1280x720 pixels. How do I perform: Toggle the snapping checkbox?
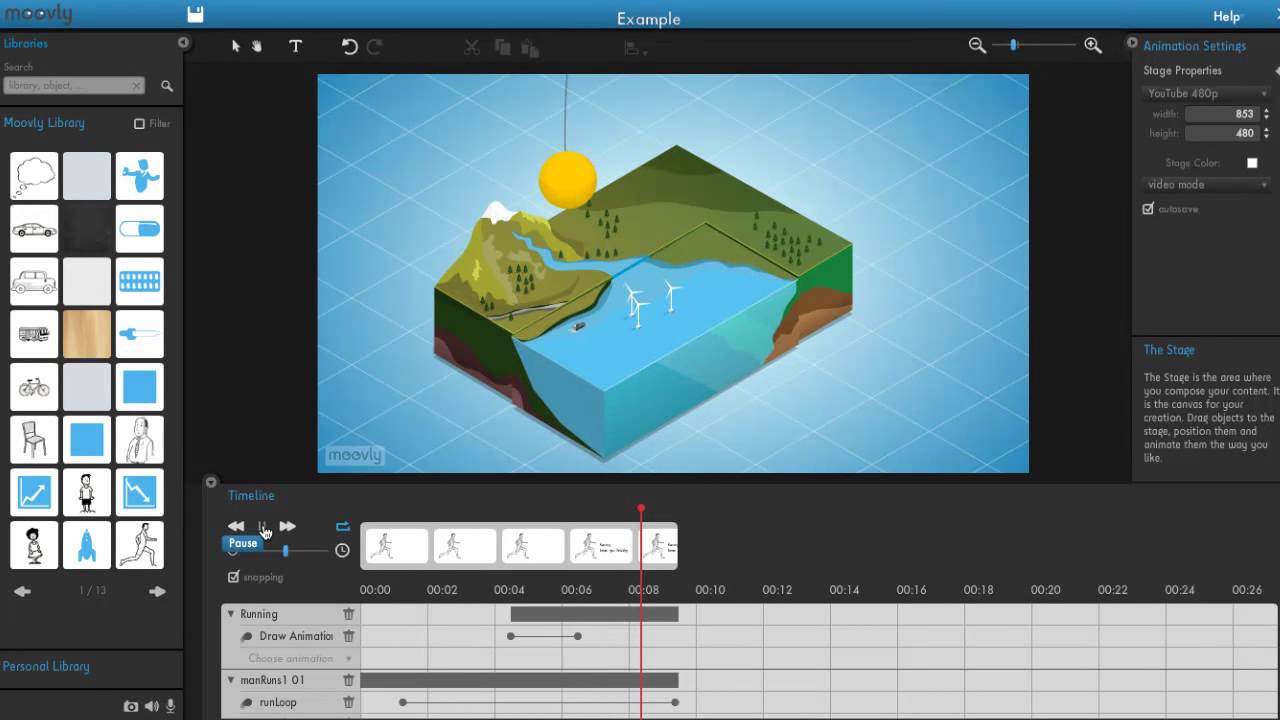point(234,577)
